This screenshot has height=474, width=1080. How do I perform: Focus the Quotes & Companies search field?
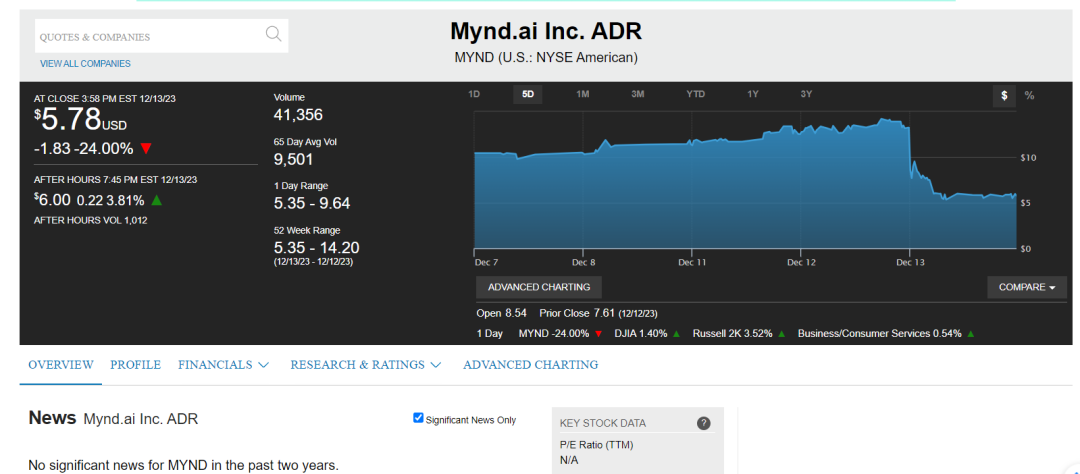click(148, 36)
